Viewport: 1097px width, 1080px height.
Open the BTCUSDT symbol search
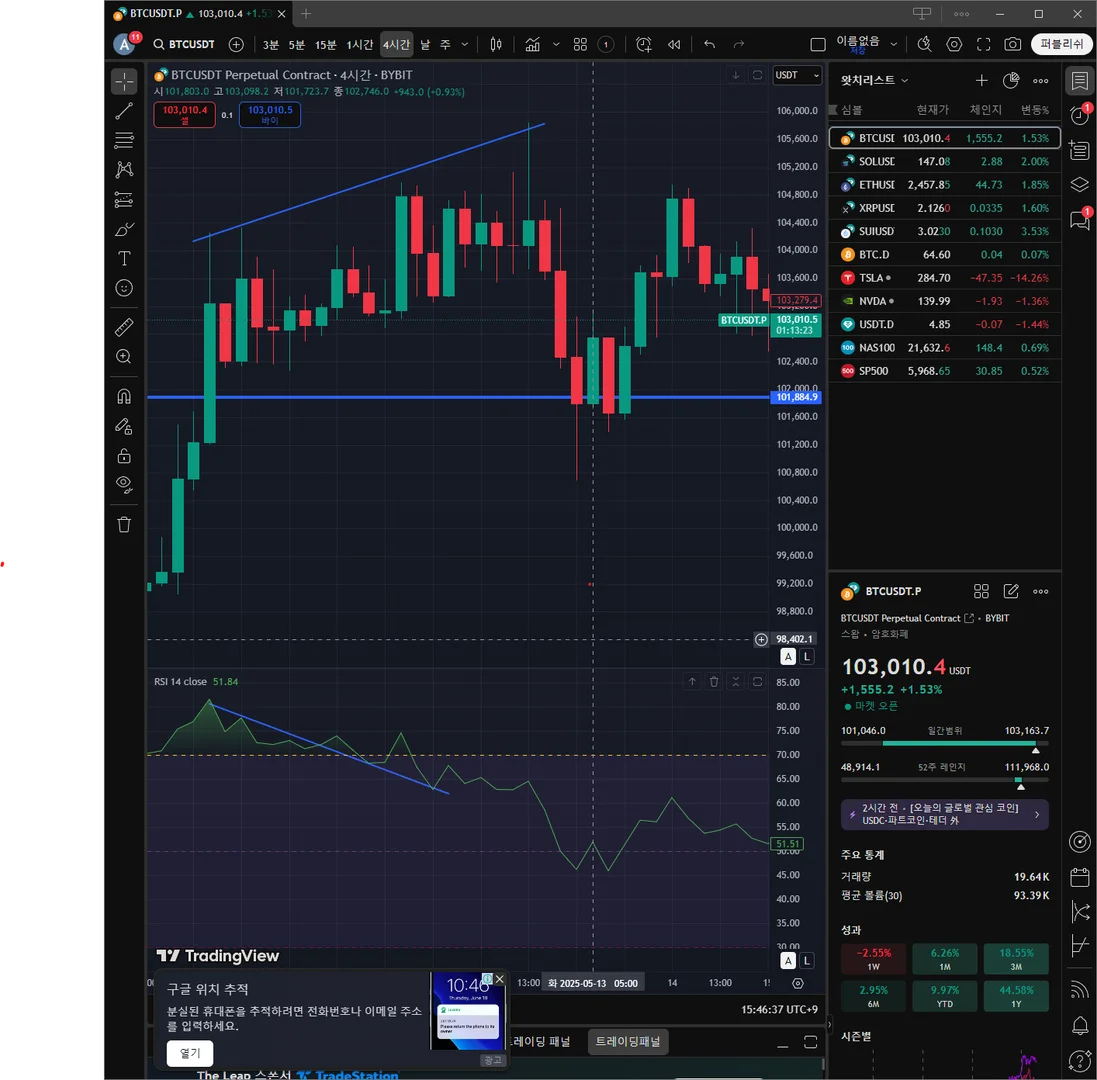point(184,44)
